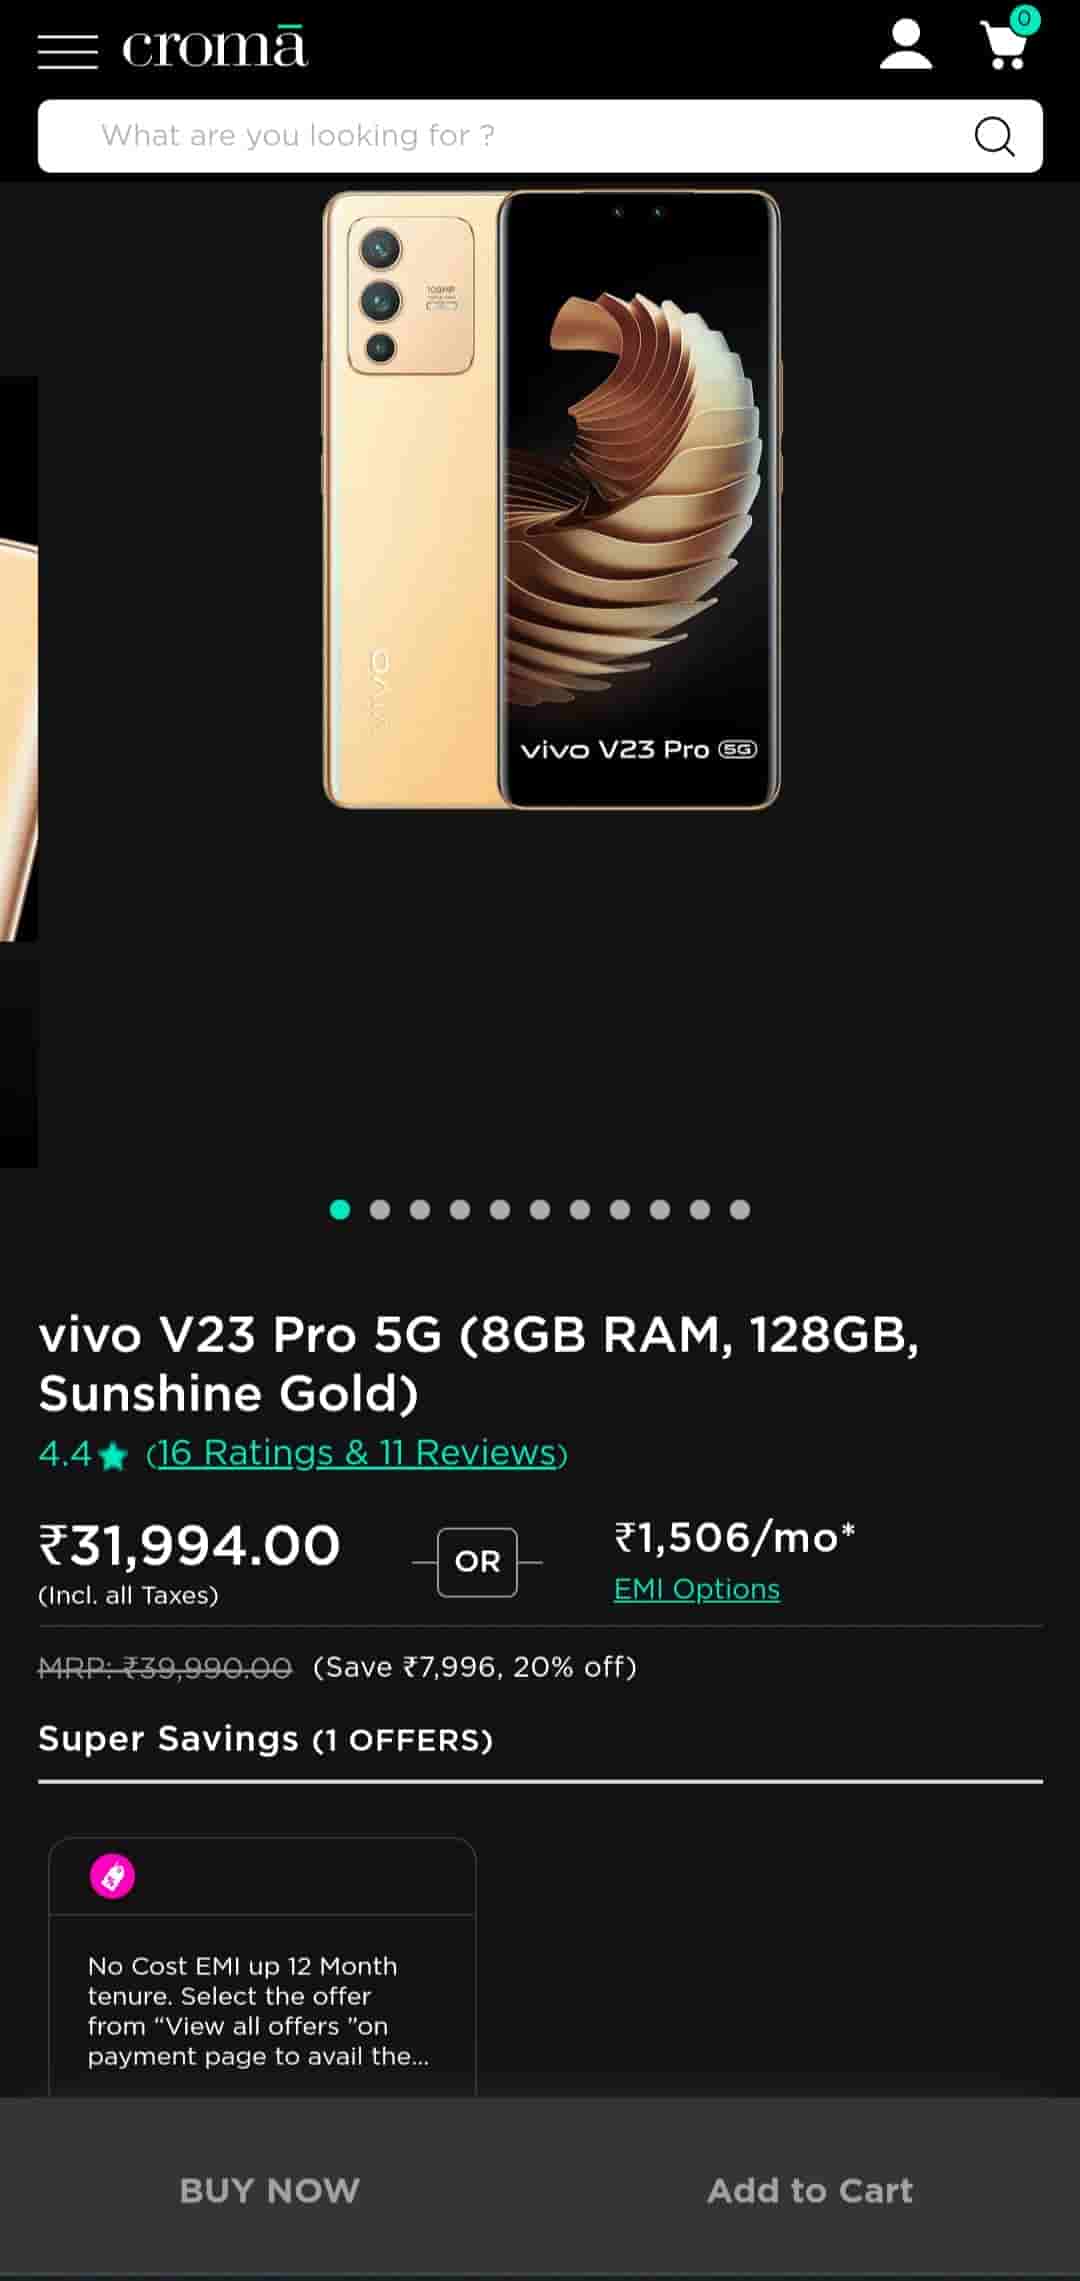Click the 'What are you looking for' field
Screen dimensions: 1080x2281
click(x=540, y=136)
